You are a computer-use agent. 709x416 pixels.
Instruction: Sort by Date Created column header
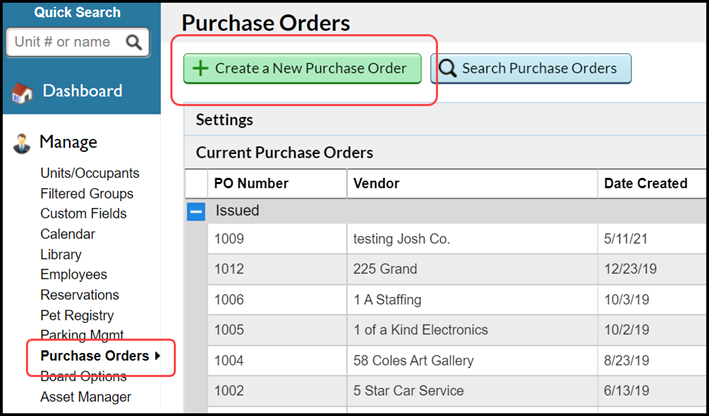653,183
